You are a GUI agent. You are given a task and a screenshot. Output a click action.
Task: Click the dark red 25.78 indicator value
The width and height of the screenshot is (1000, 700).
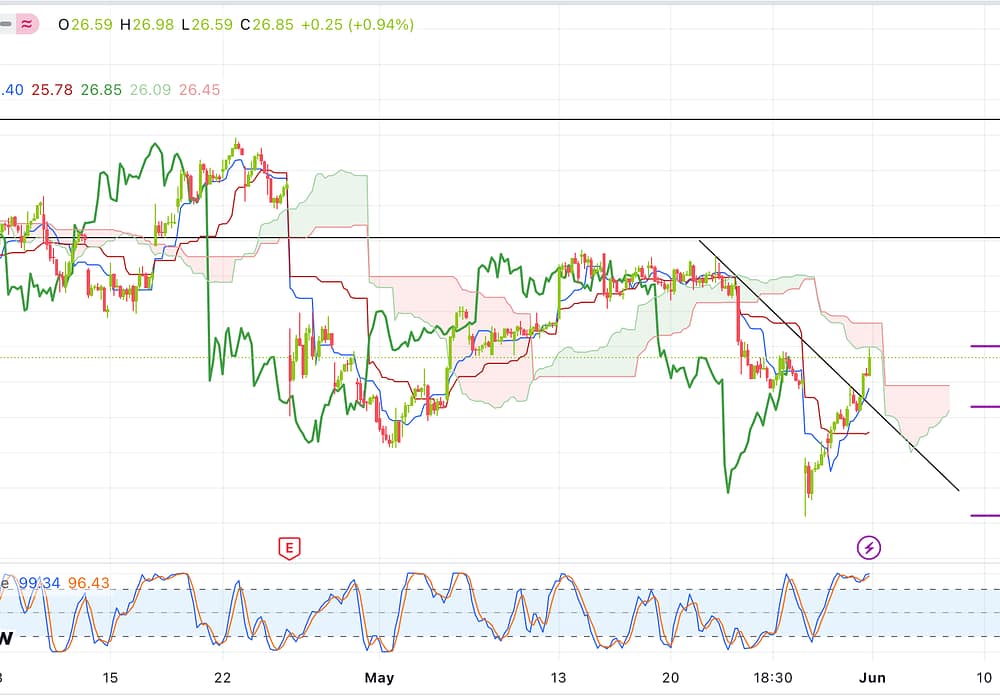52,90
